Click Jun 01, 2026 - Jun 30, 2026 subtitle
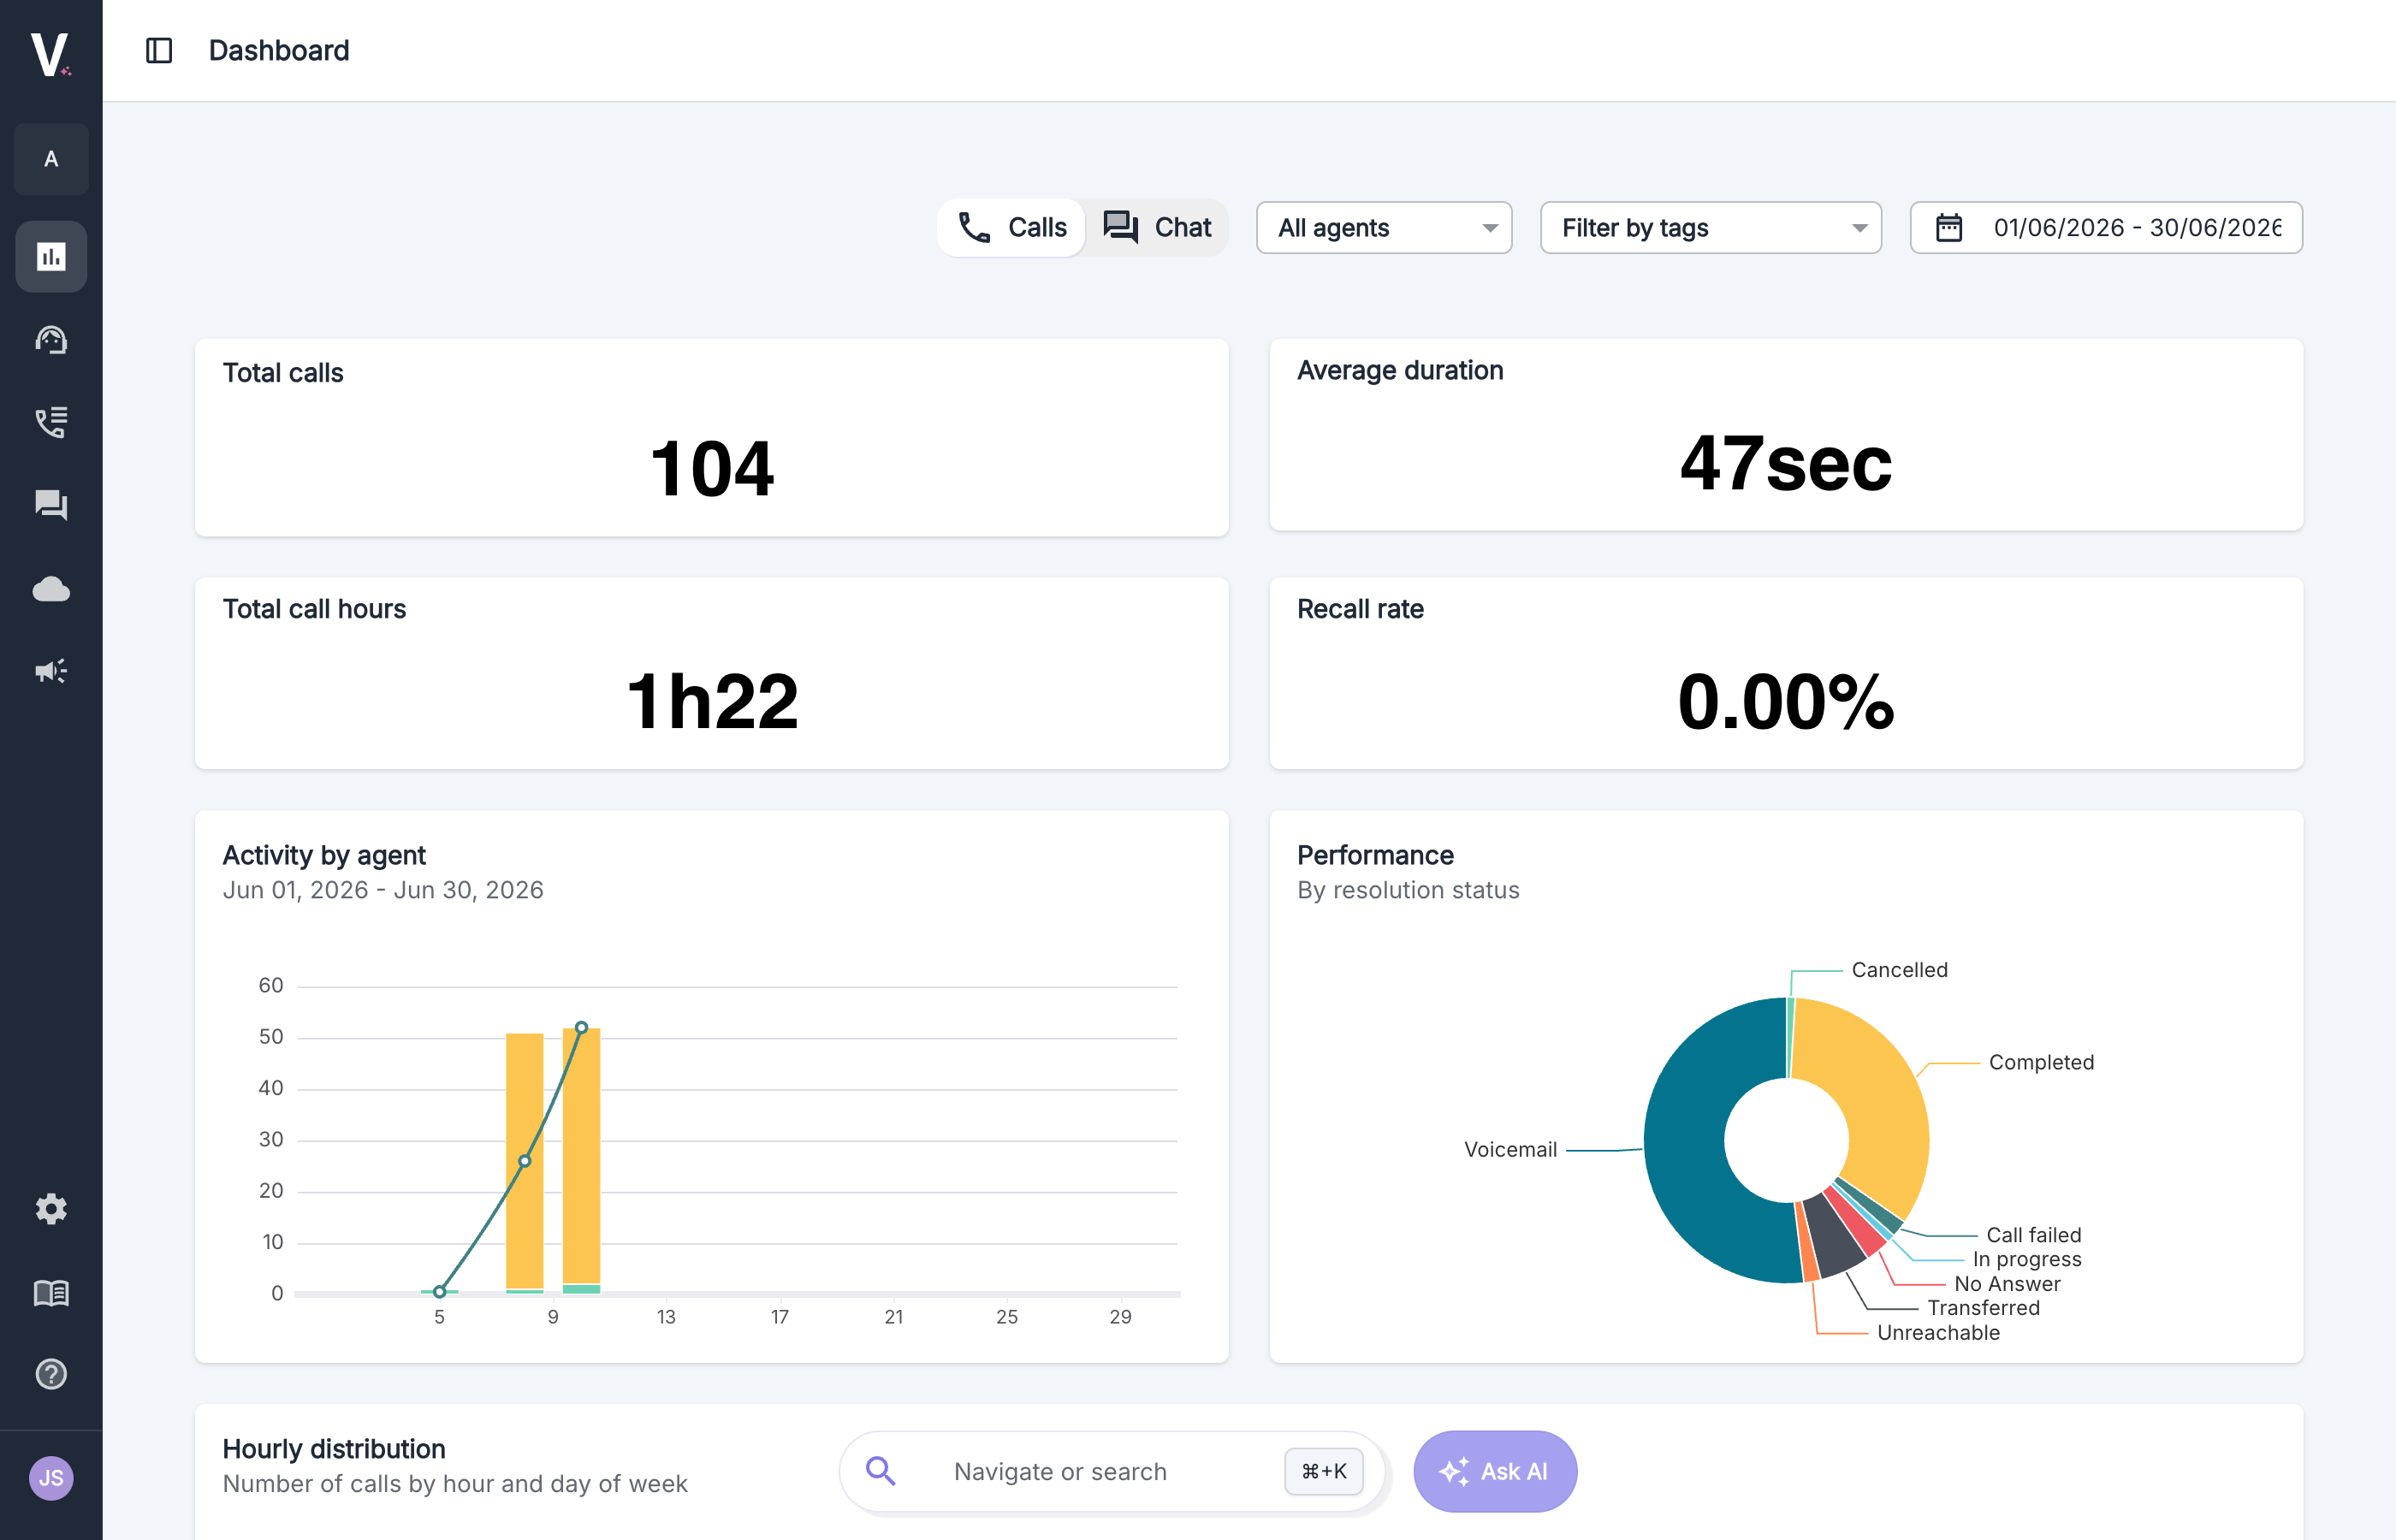2396x1540 pixels. 383,890
